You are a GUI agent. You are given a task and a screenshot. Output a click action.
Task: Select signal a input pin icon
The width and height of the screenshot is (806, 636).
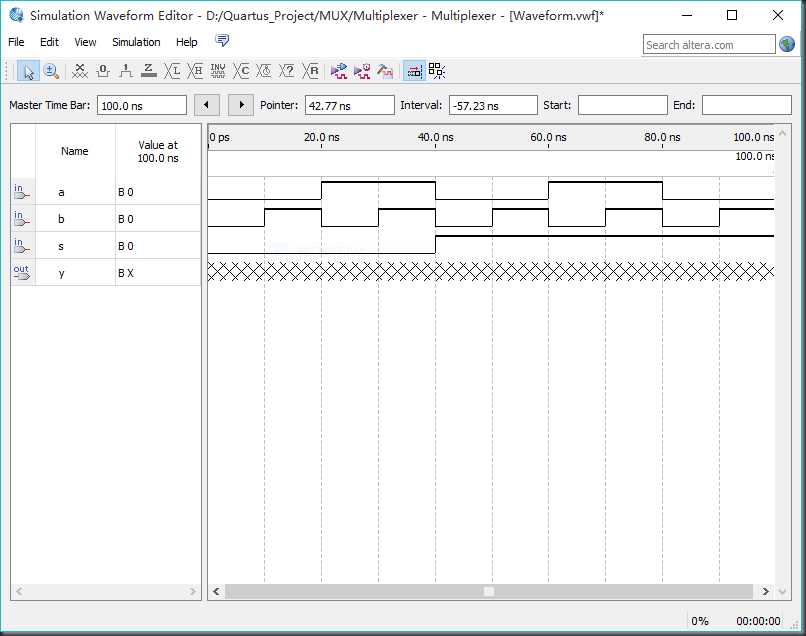22,192
